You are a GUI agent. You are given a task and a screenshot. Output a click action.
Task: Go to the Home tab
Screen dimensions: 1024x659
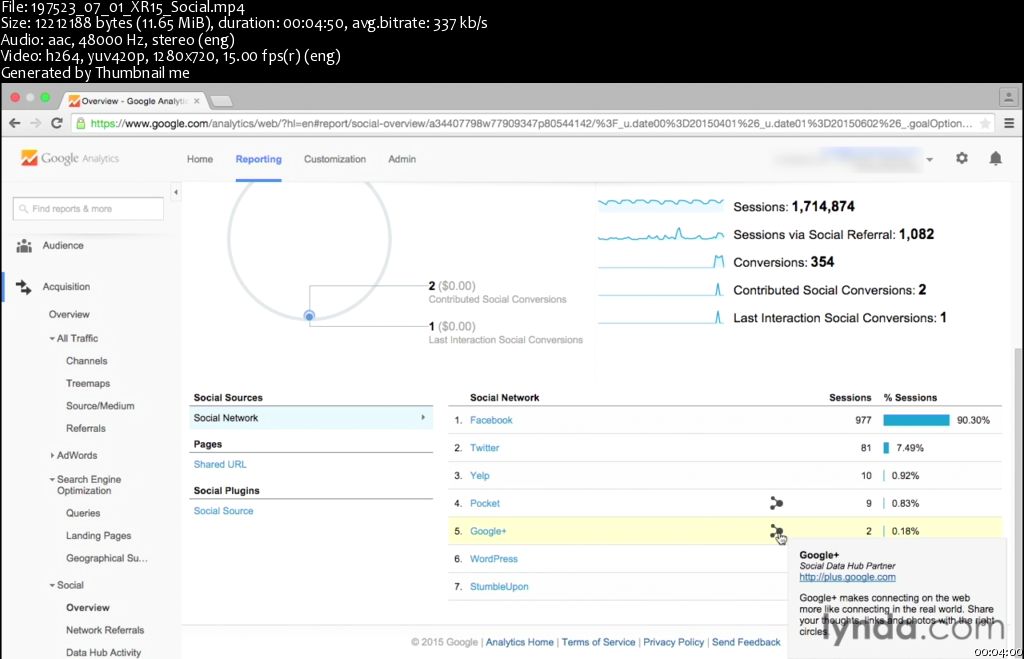(x=200, y=159)
